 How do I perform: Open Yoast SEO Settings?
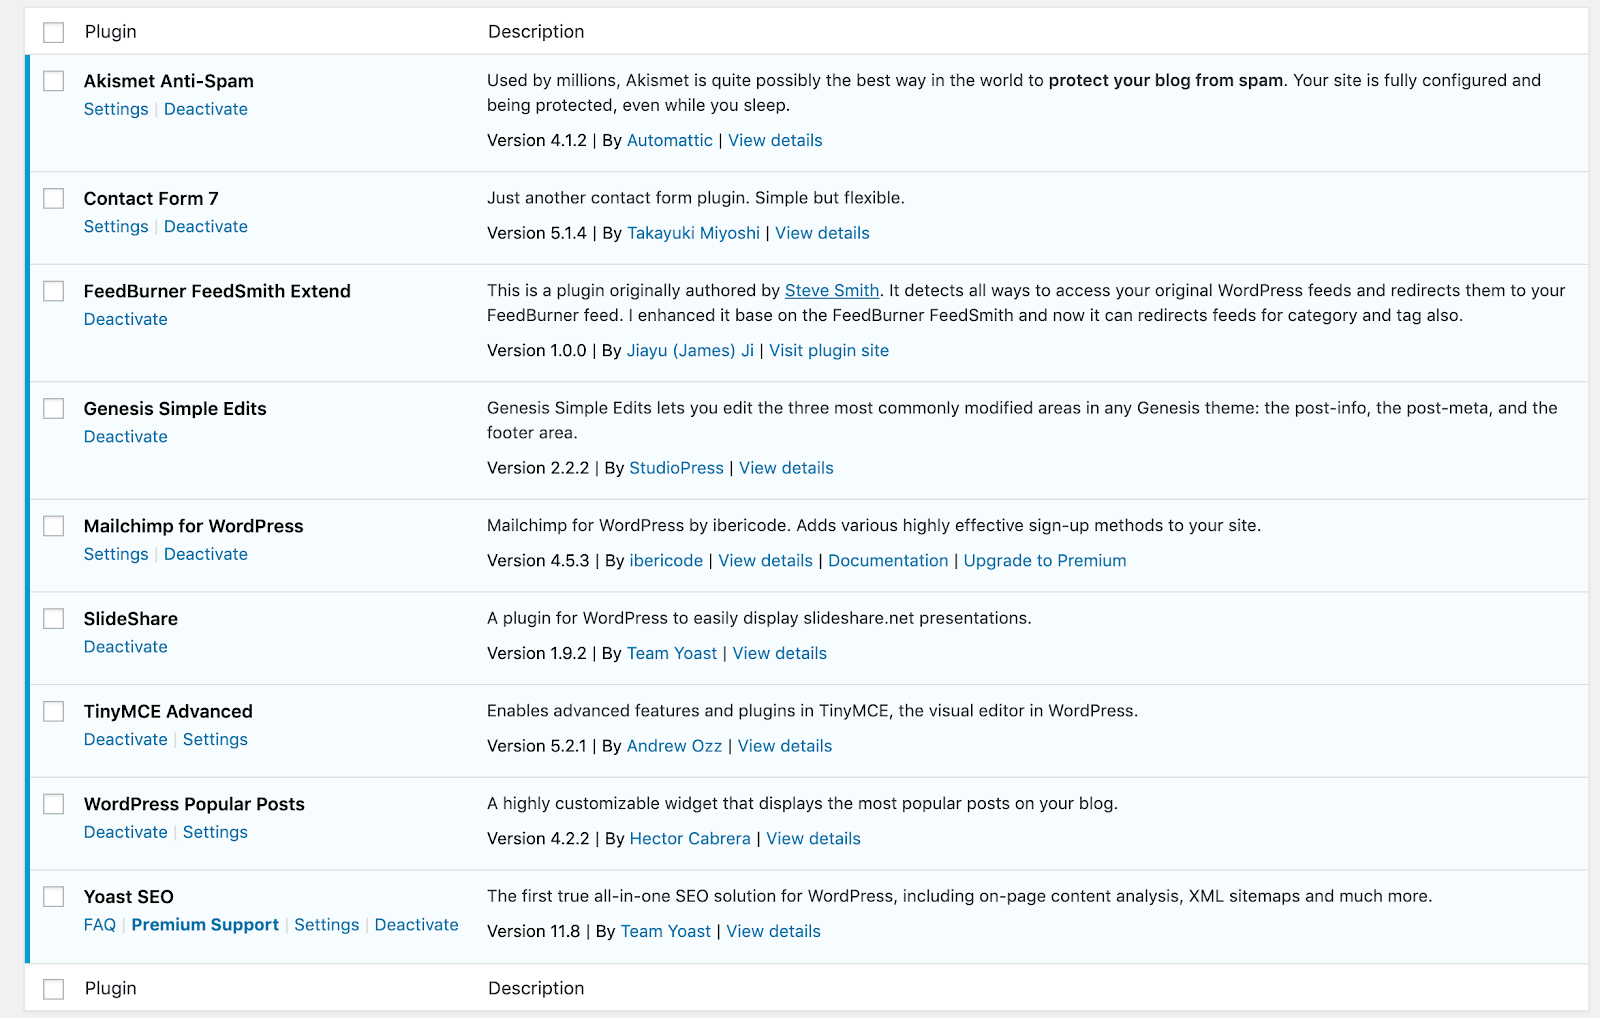coord(327,925)
